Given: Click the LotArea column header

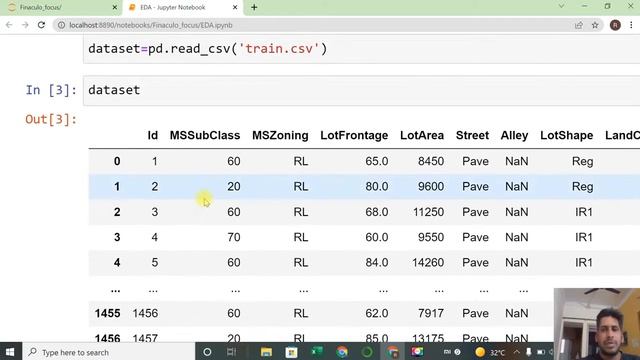Looking at the screenshot, I should (422, 136).
